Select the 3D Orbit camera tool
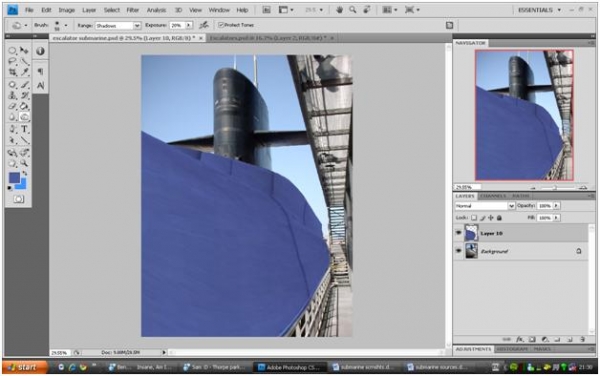Screen dimensions: 600x376 click(24, 153)
